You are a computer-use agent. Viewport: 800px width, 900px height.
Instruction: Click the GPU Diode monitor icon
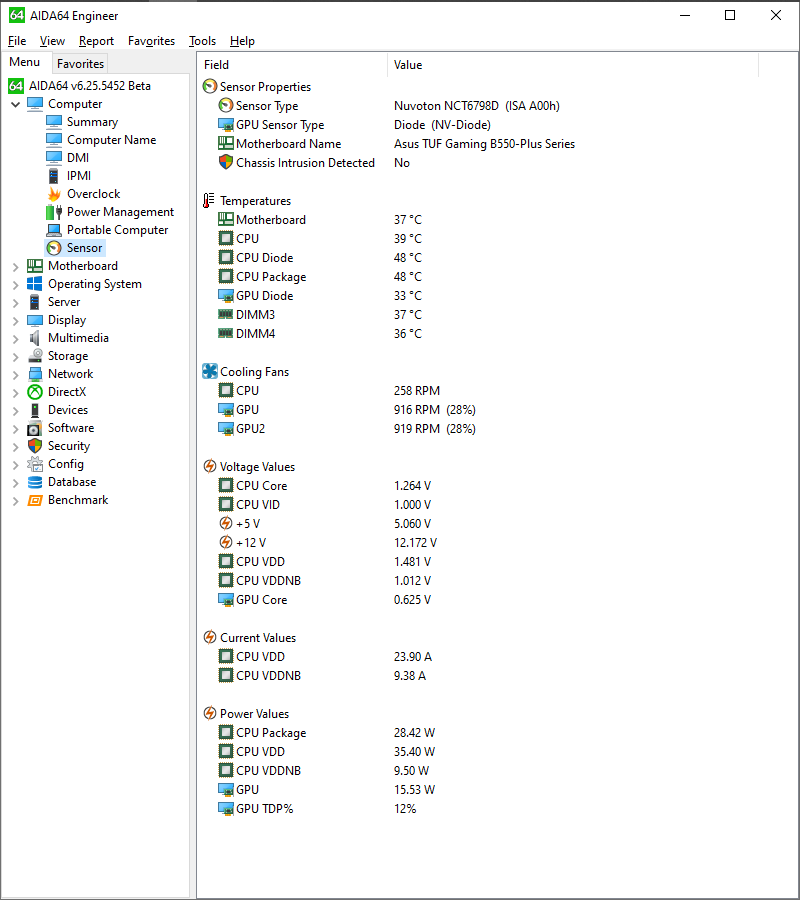(x=226, y=296)
